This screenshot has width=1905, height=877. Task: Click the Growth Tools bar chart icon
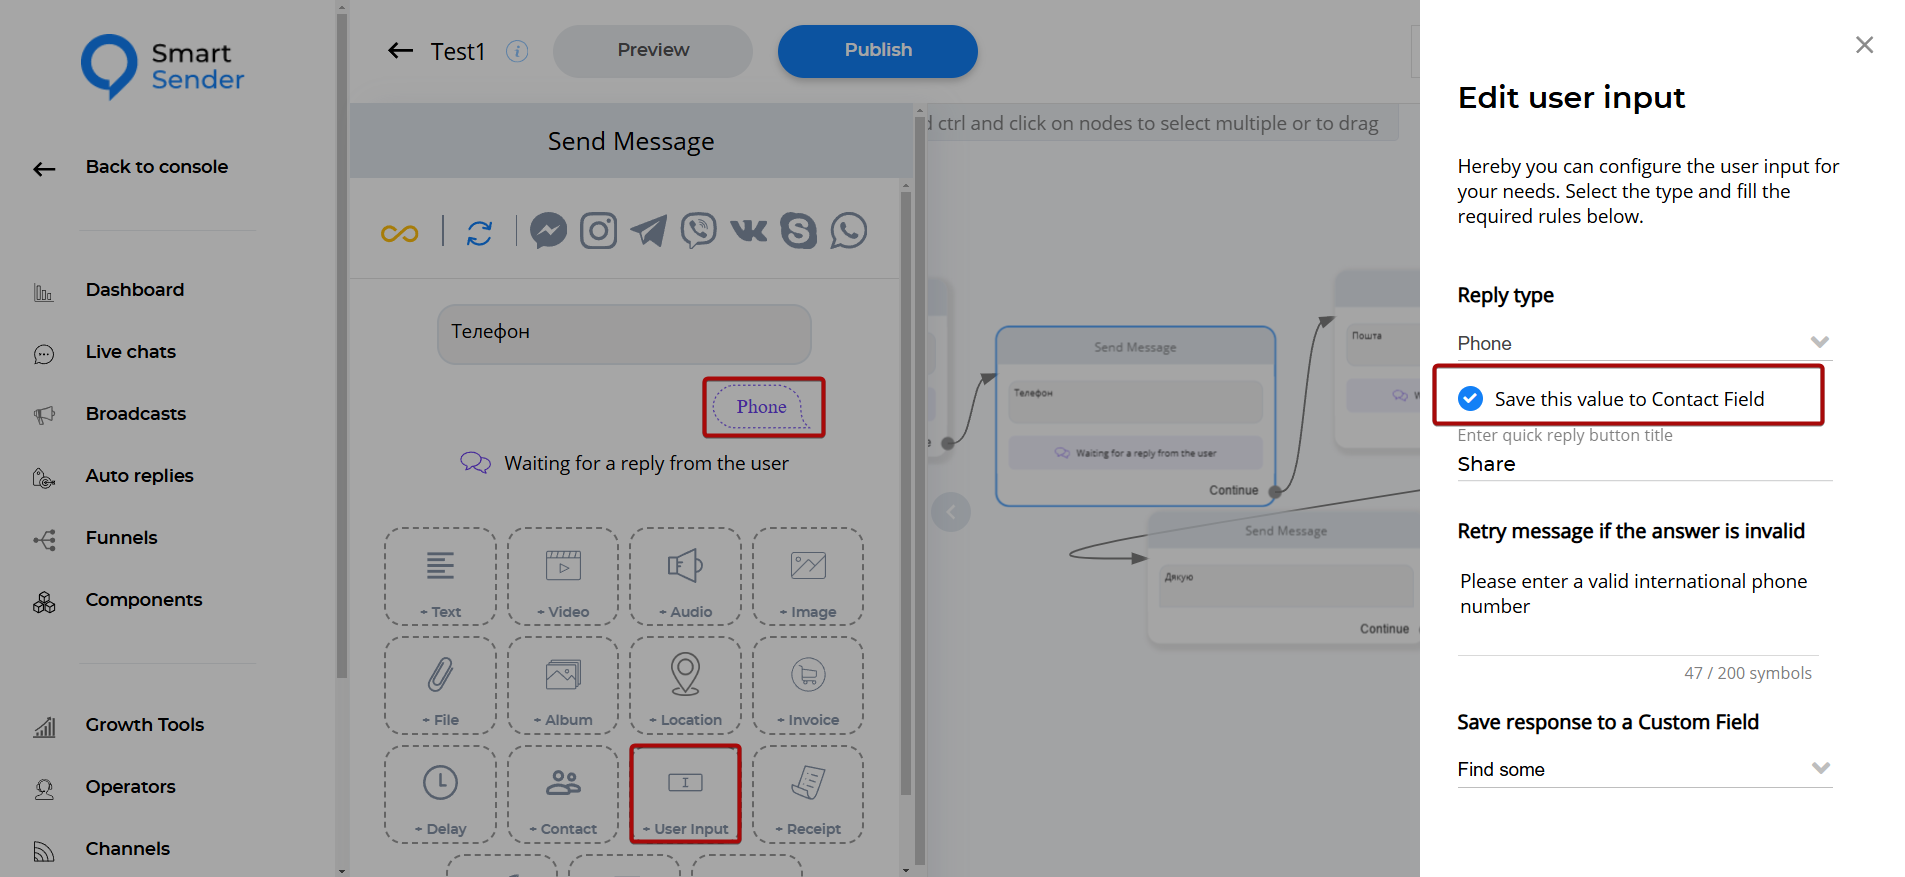[x=44, y=727]
